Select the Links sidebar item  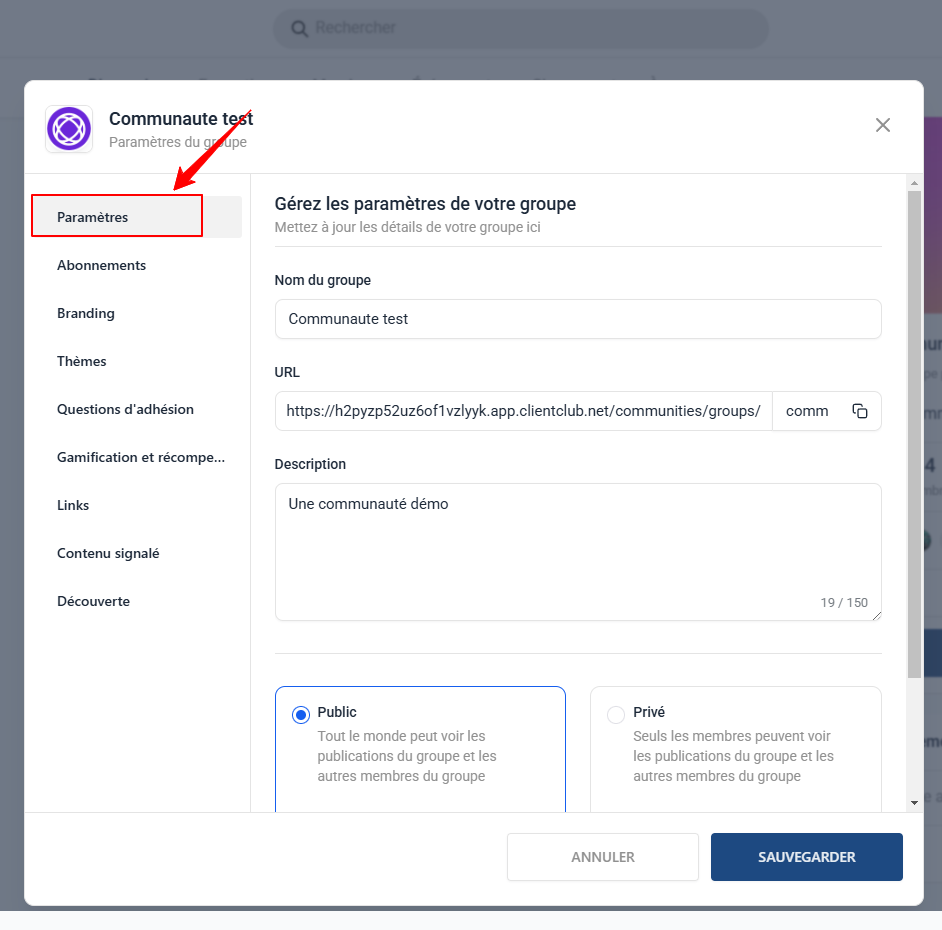(x=73, y=505)
